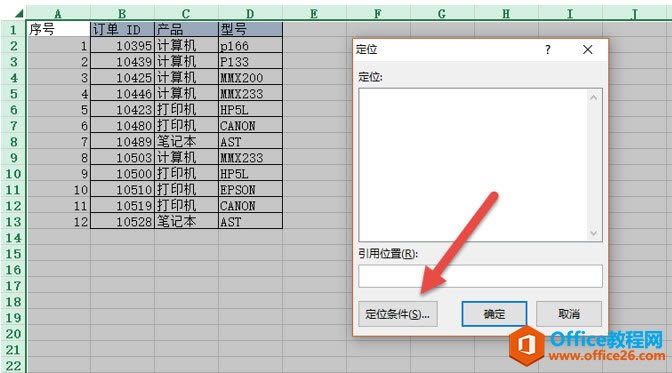Screen dimensions: 672x373
Task: Select the MMX200 model cell
Action: [x=250, y=77]
